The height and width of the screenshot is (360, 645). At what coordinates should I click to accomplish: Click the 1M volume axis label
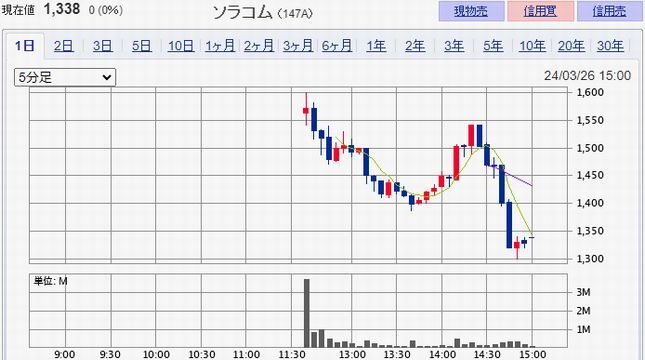pos(583,330)
